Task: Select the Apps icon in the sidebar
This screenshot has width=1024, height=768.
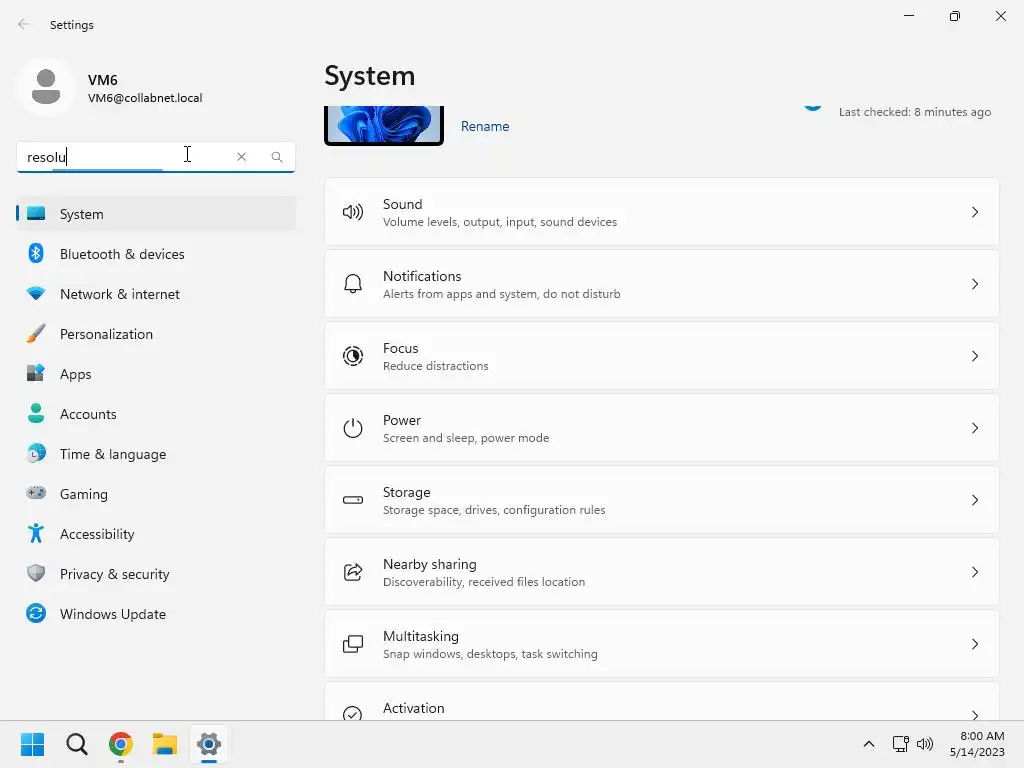Action: point(36,374)
